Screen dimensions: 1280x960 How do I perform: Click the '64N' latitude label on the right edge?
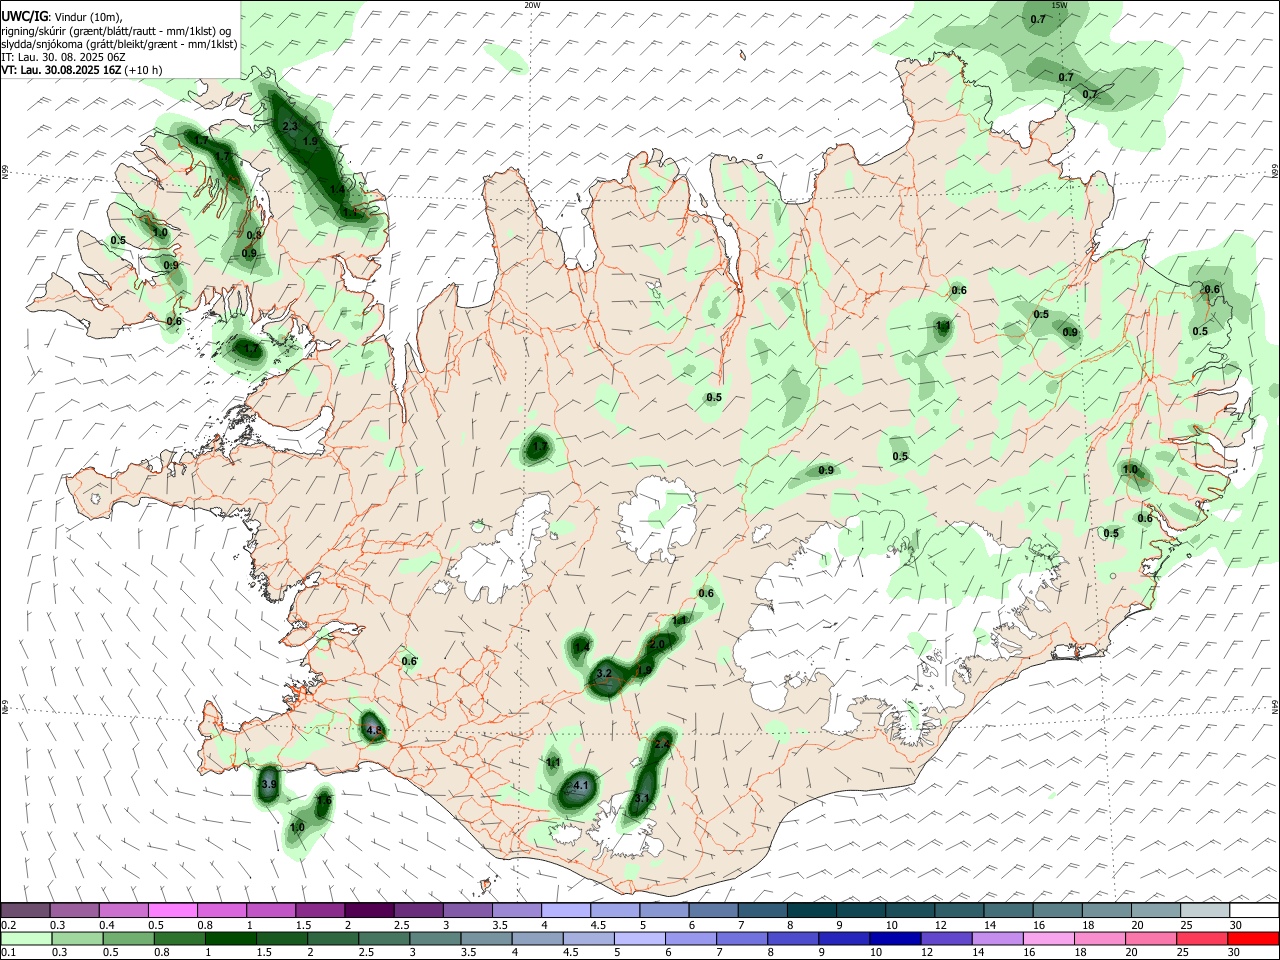[1275, 705]
